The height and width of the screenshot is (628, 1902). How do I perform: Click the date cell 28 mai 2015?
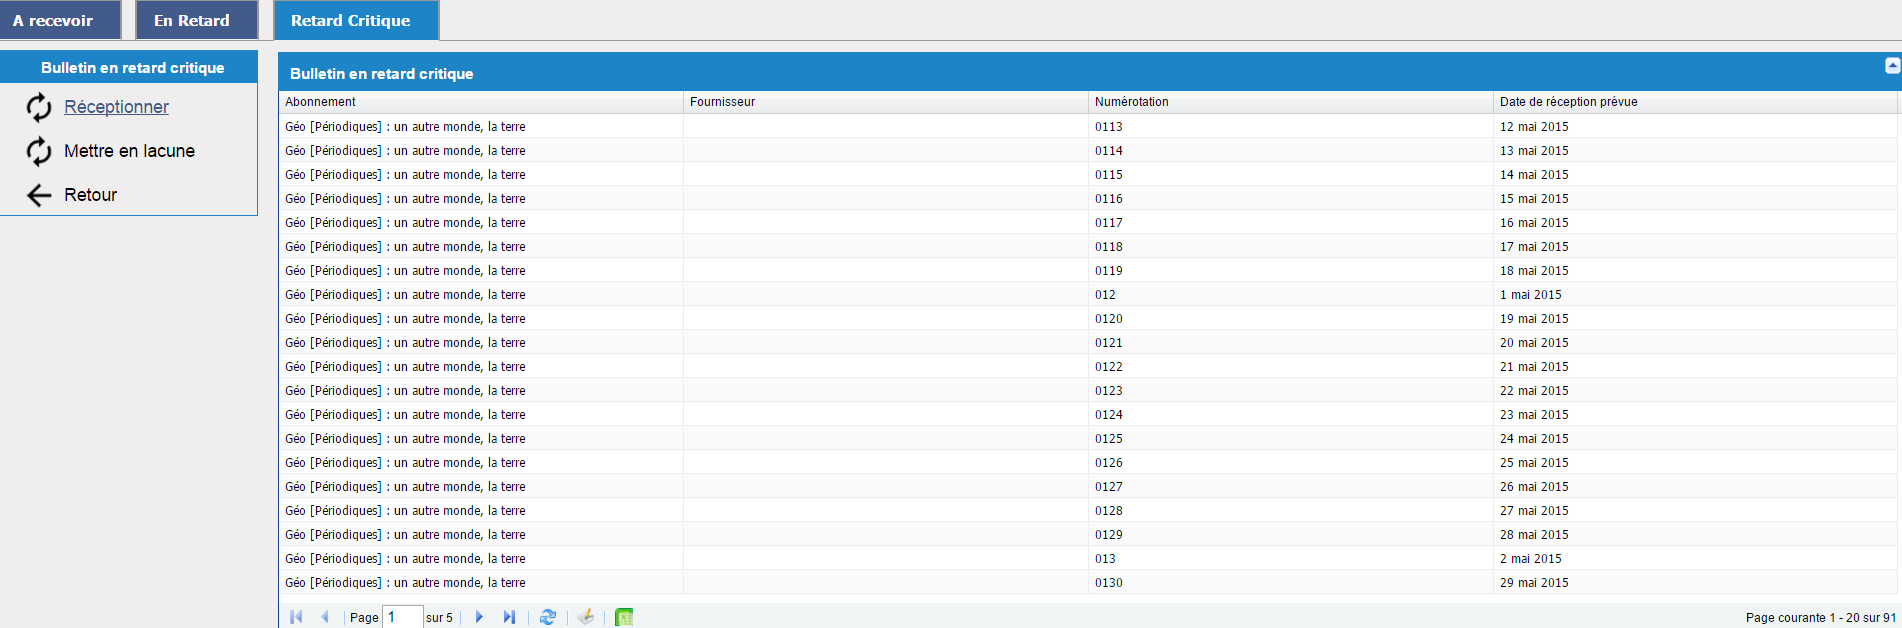pos(1696,535)
